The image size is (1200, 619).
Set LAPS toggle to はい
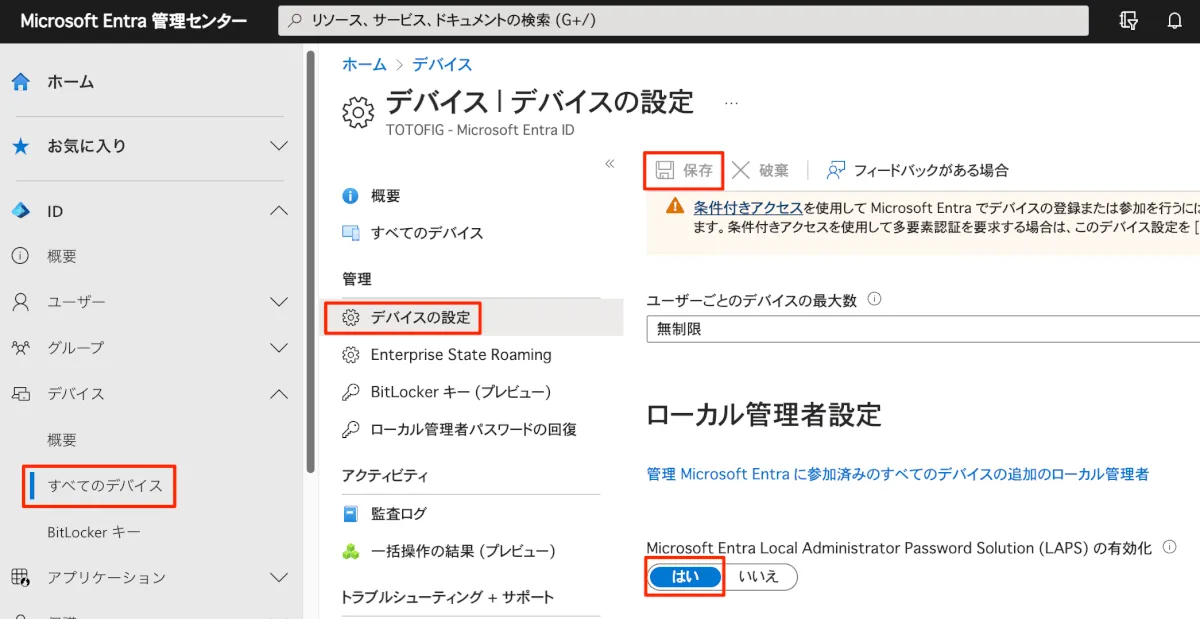click(x=685, y=577)
